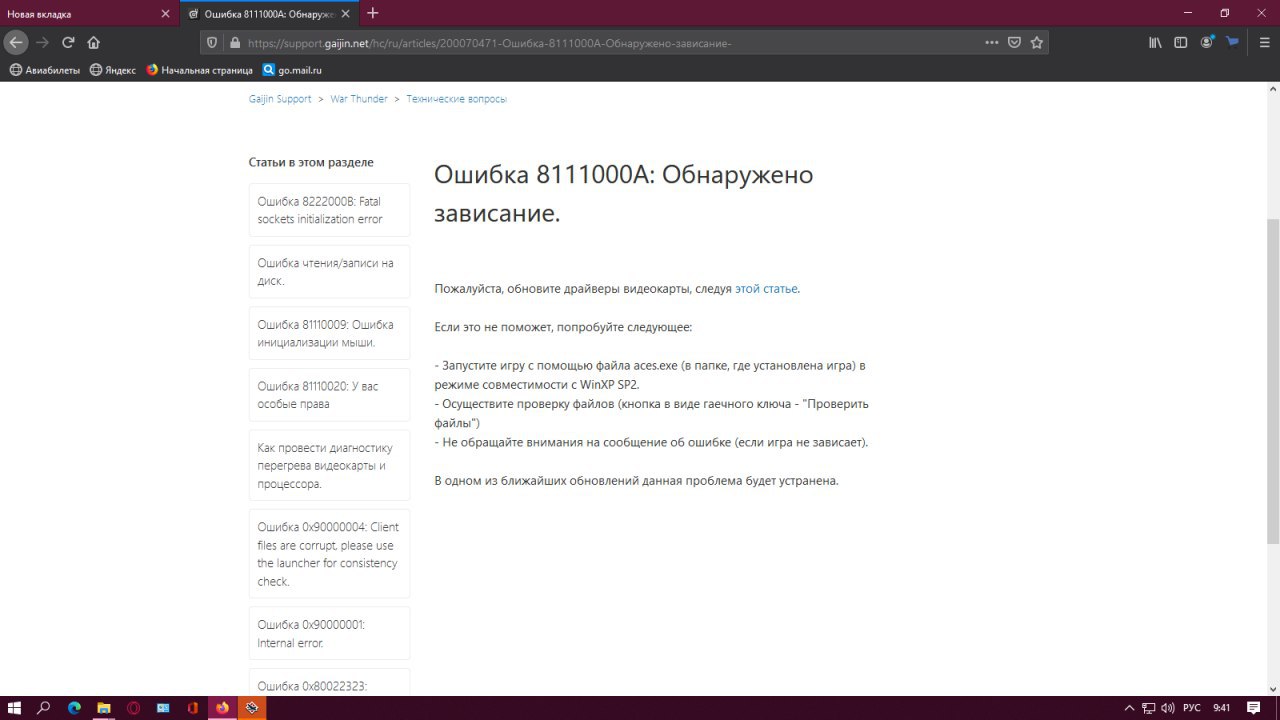Open File Explorer from taskbar
This screenshot has width=1280, height=720.
[104, 708]
